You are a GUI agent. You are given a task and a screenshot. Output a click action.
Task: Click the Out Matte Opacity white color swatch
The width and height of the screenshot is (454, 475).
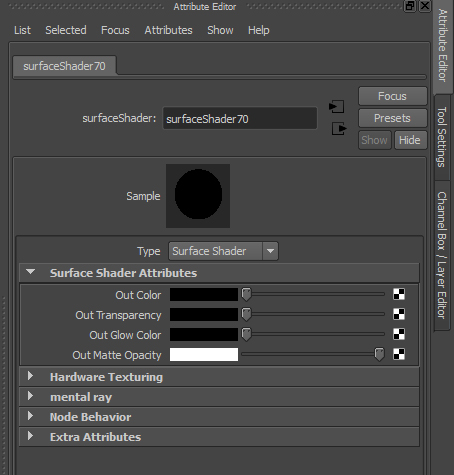click(x=204, y=354)
